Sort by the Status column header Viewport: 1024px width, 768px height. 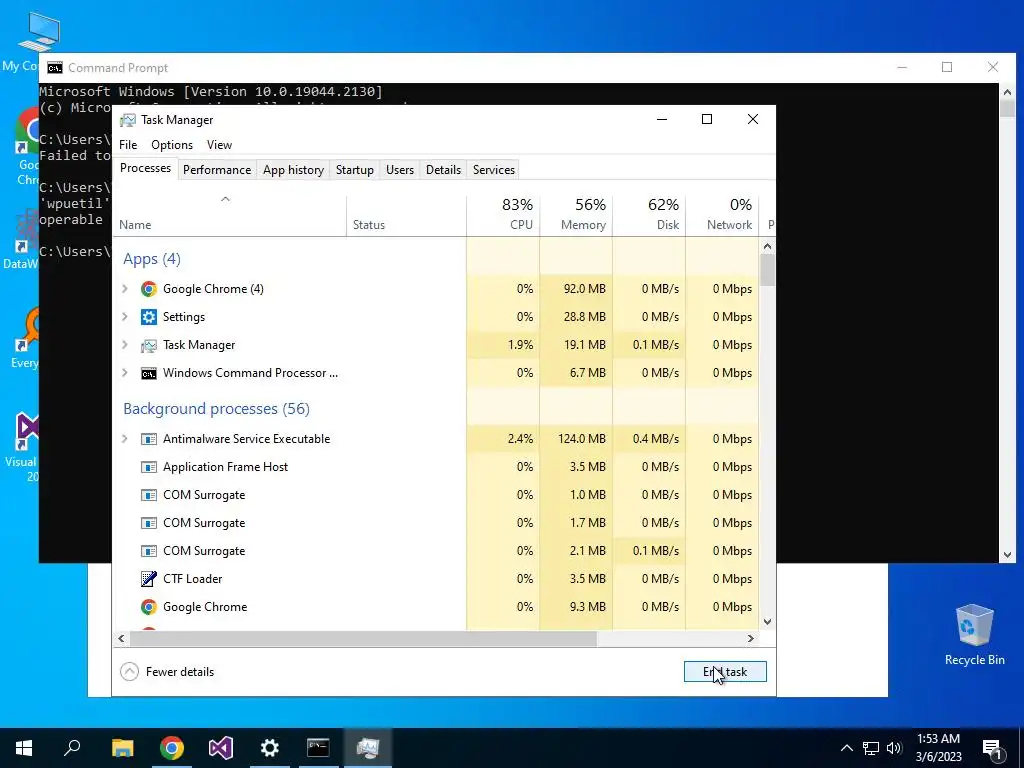pos(406,215)
